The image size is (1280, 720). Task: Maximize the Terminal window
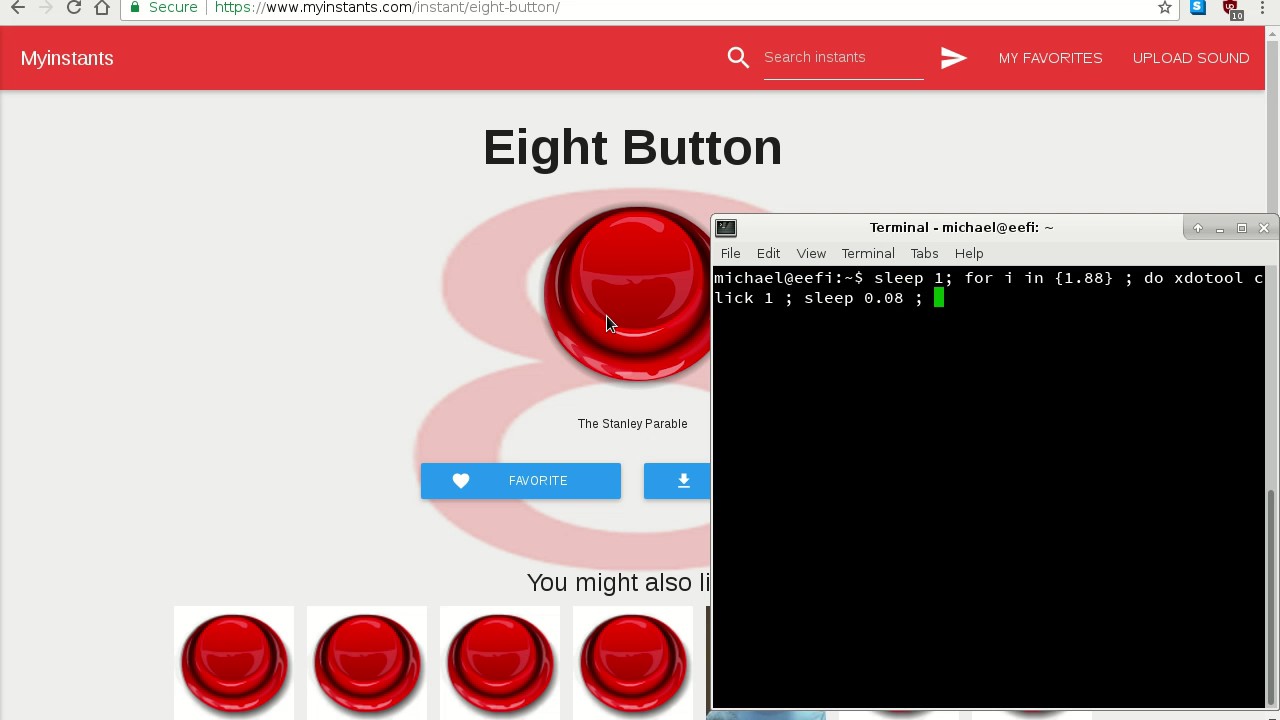click(x=1242, y=228)
